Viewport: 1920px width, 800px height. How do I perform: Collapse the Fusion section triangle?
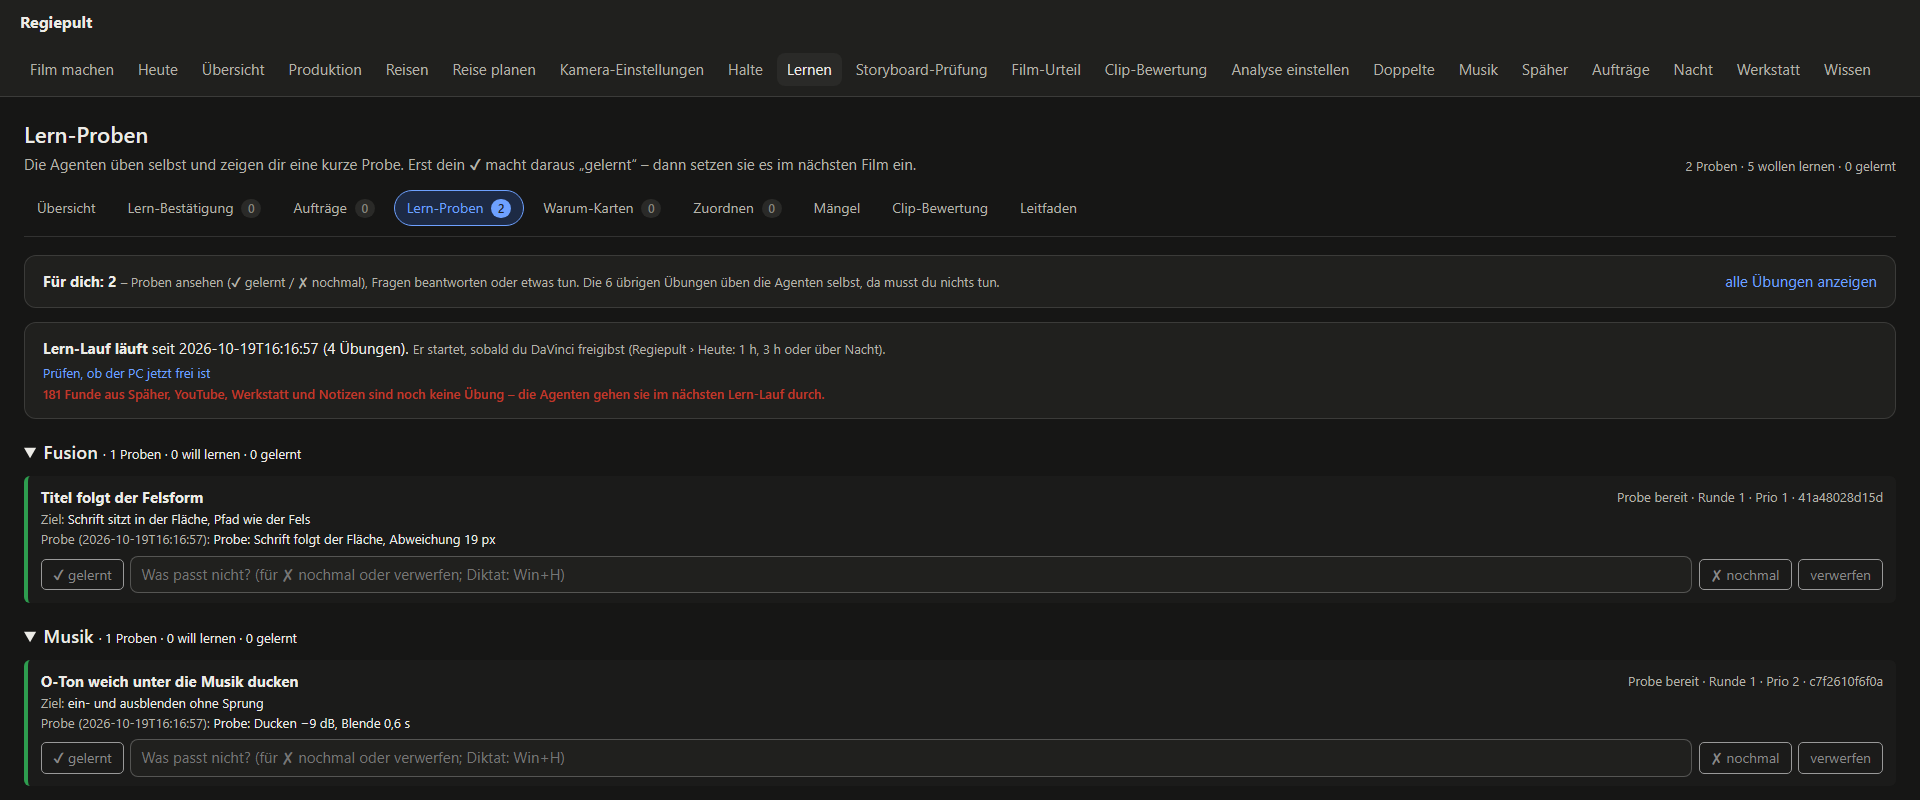click(30, 453)
